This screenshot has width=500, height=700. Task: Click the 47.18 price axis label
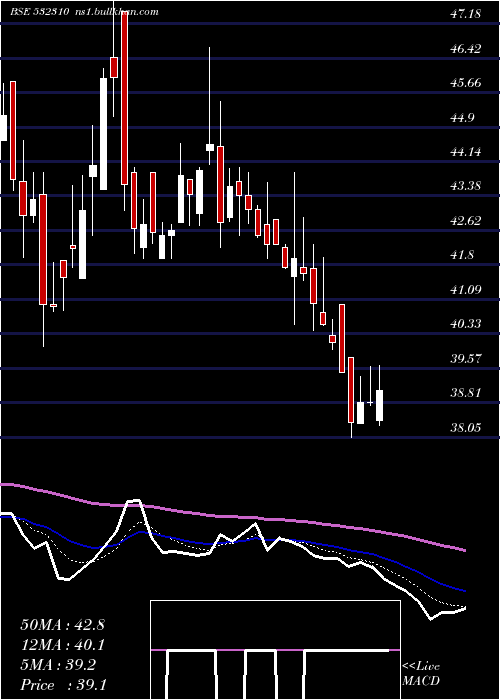[x=465, y=14]
